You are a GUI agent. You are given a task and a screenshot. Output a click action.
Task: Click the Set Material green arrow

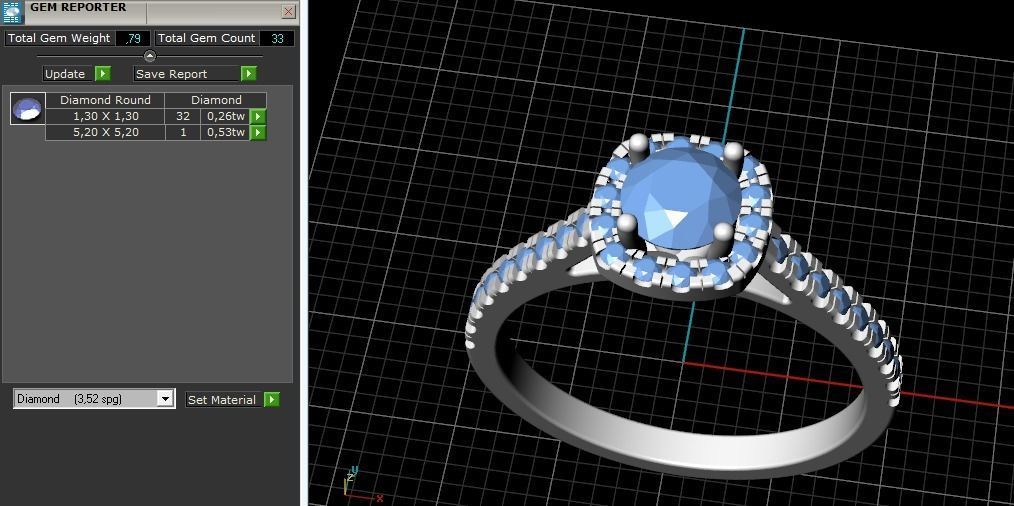(272, 400)
